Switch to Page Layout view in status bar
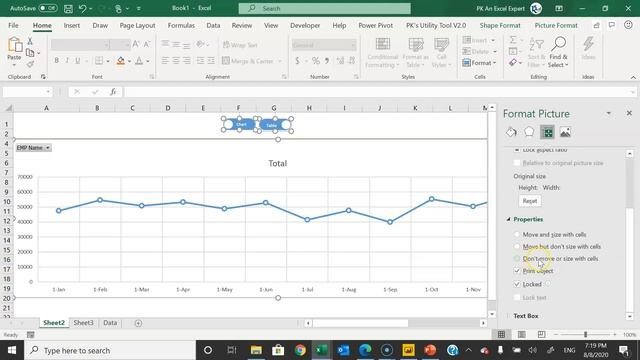Screen dimensions: 640x360 (x=522, y=334)
